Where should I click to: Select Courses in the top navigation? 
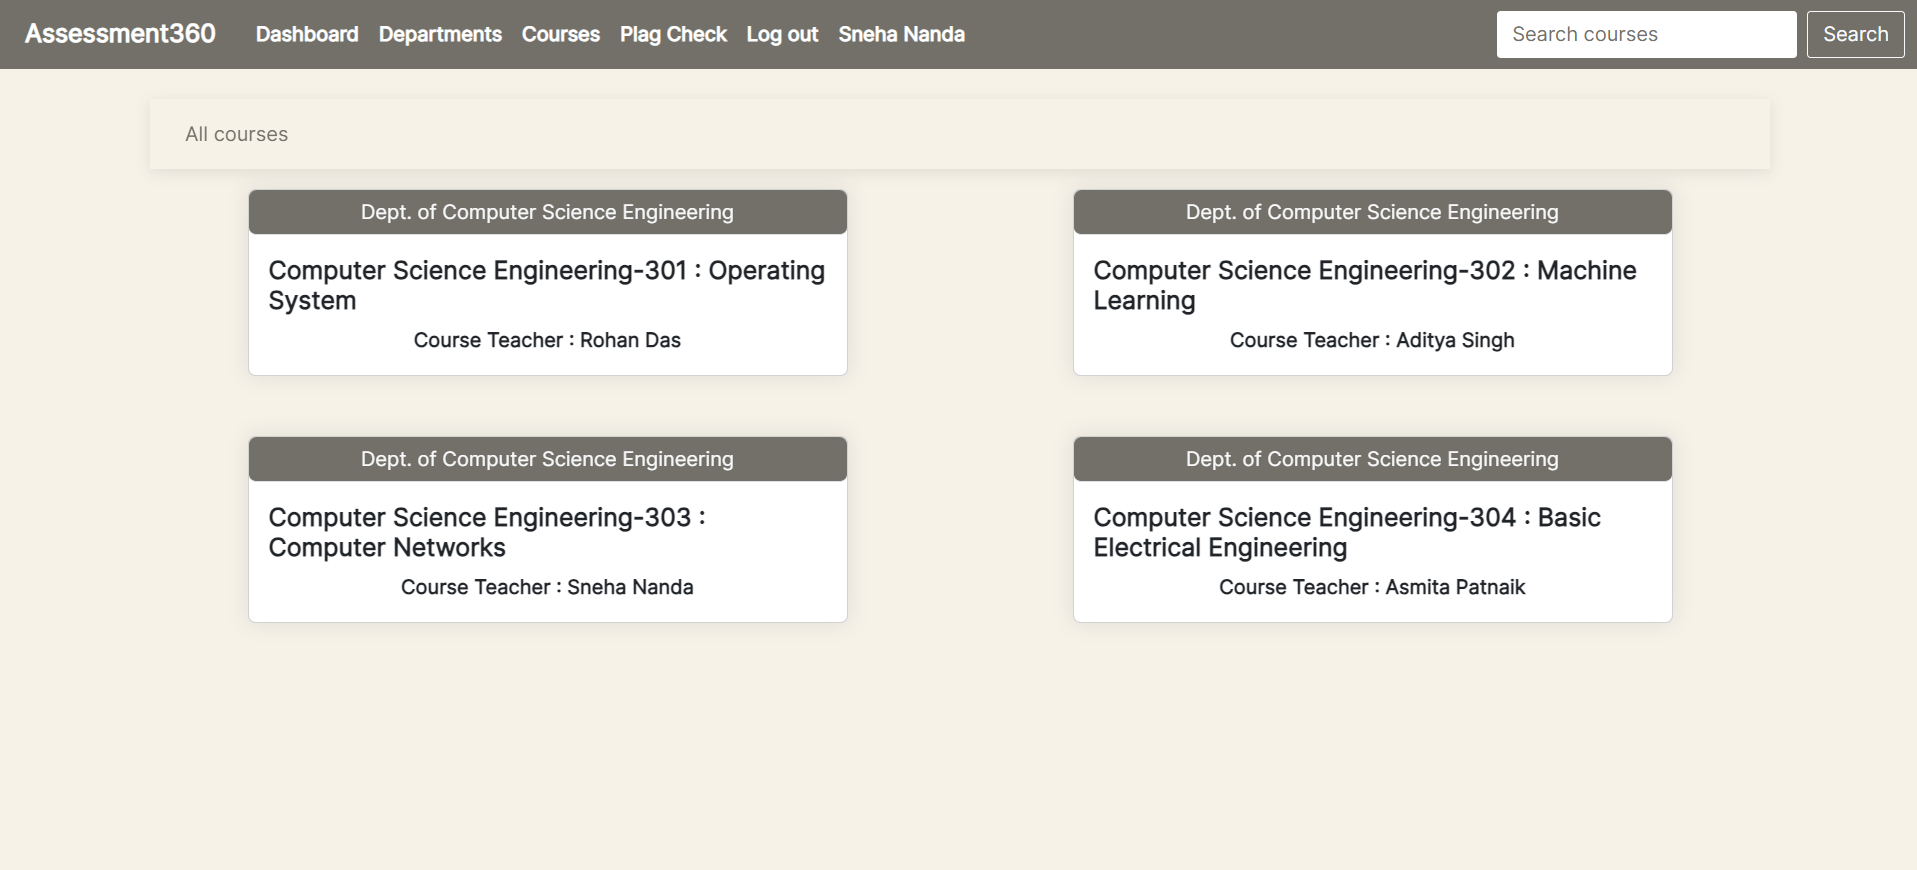coord(561,34)
